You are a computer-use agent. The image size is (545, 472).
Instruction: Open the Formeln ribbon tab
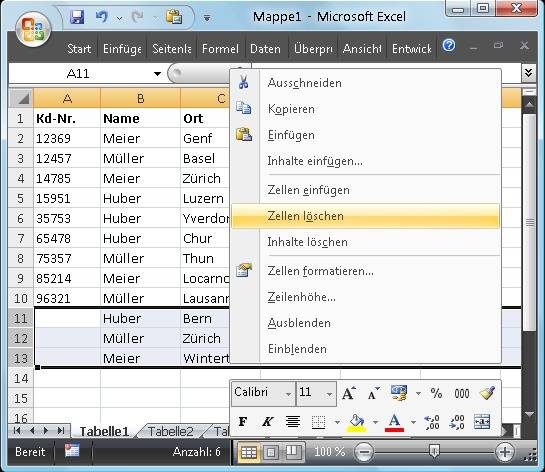(x=220, y=49)
